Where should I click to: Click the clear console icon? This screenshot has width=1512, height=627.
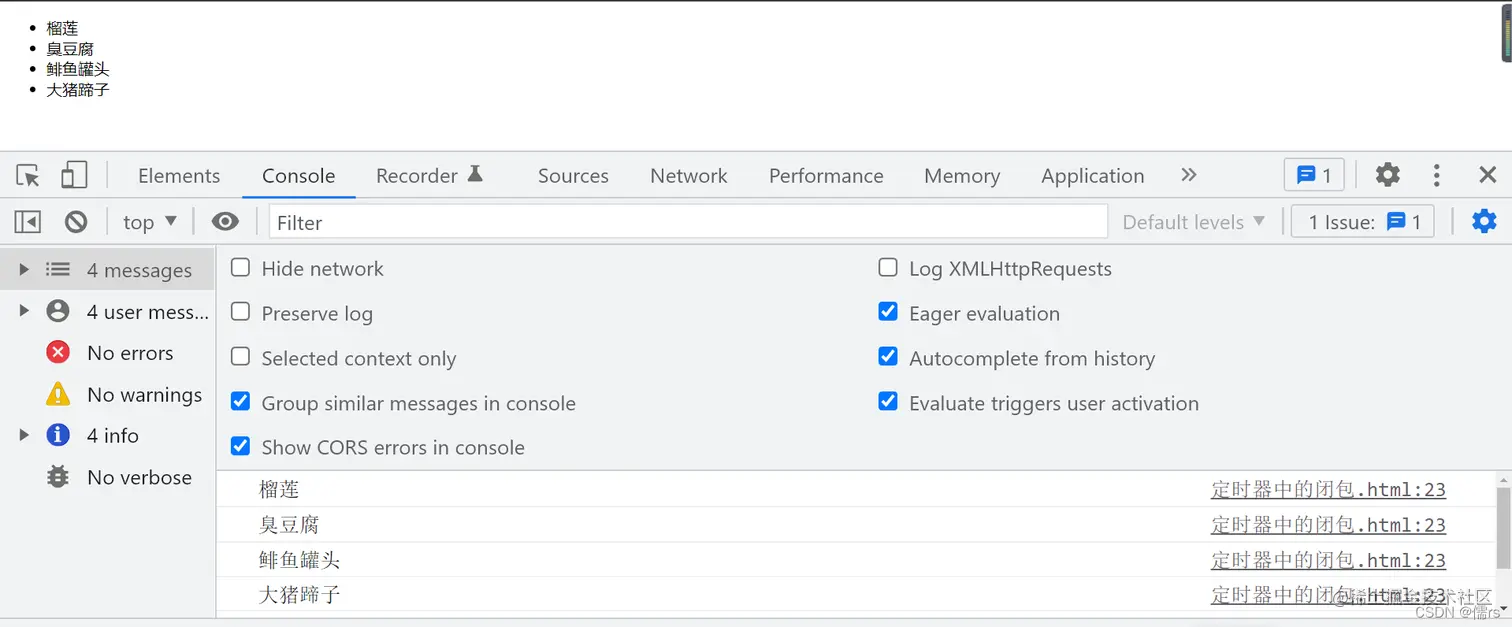pyautogui.click(x=76, y=222)
